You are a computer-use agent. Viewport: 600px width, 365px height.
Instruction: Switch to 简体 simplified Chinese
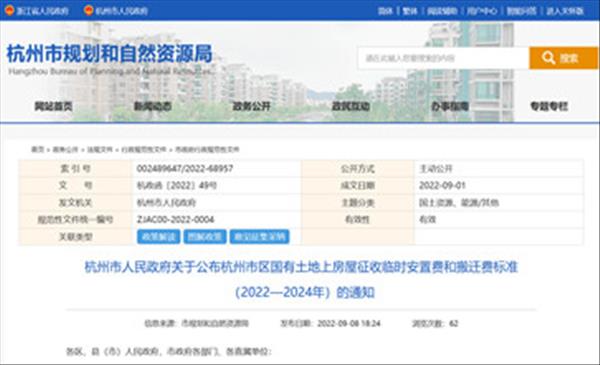pyautogui.click(x=385, y=11)
